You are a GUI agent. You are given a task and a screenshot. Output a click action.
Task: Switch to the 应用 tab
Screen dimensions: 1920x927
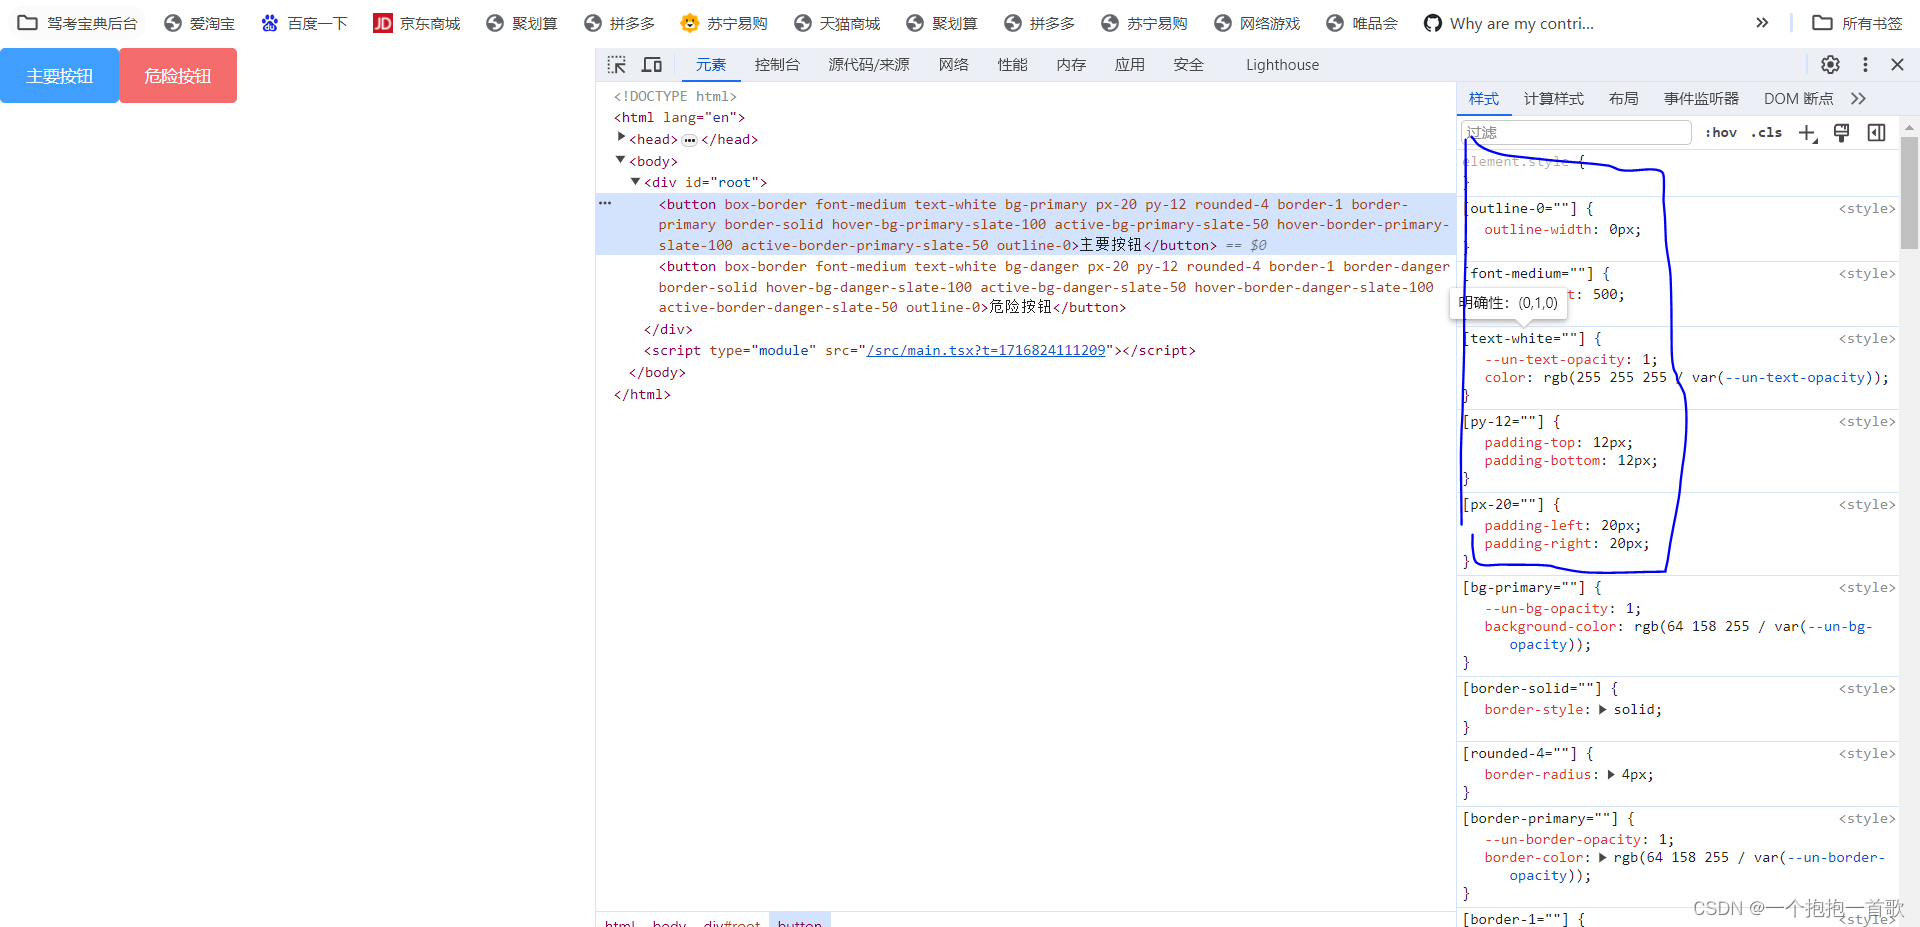point(1130,65)
